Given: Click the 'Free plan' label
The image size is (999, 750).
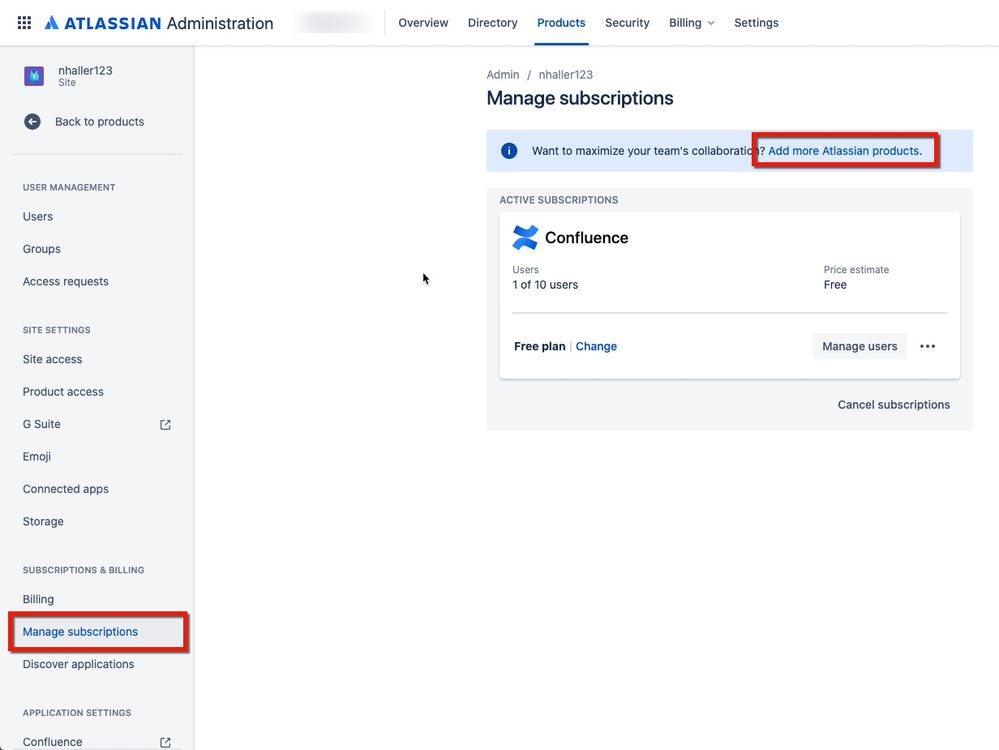Looking at the screenshot, I should click(540, 347).
